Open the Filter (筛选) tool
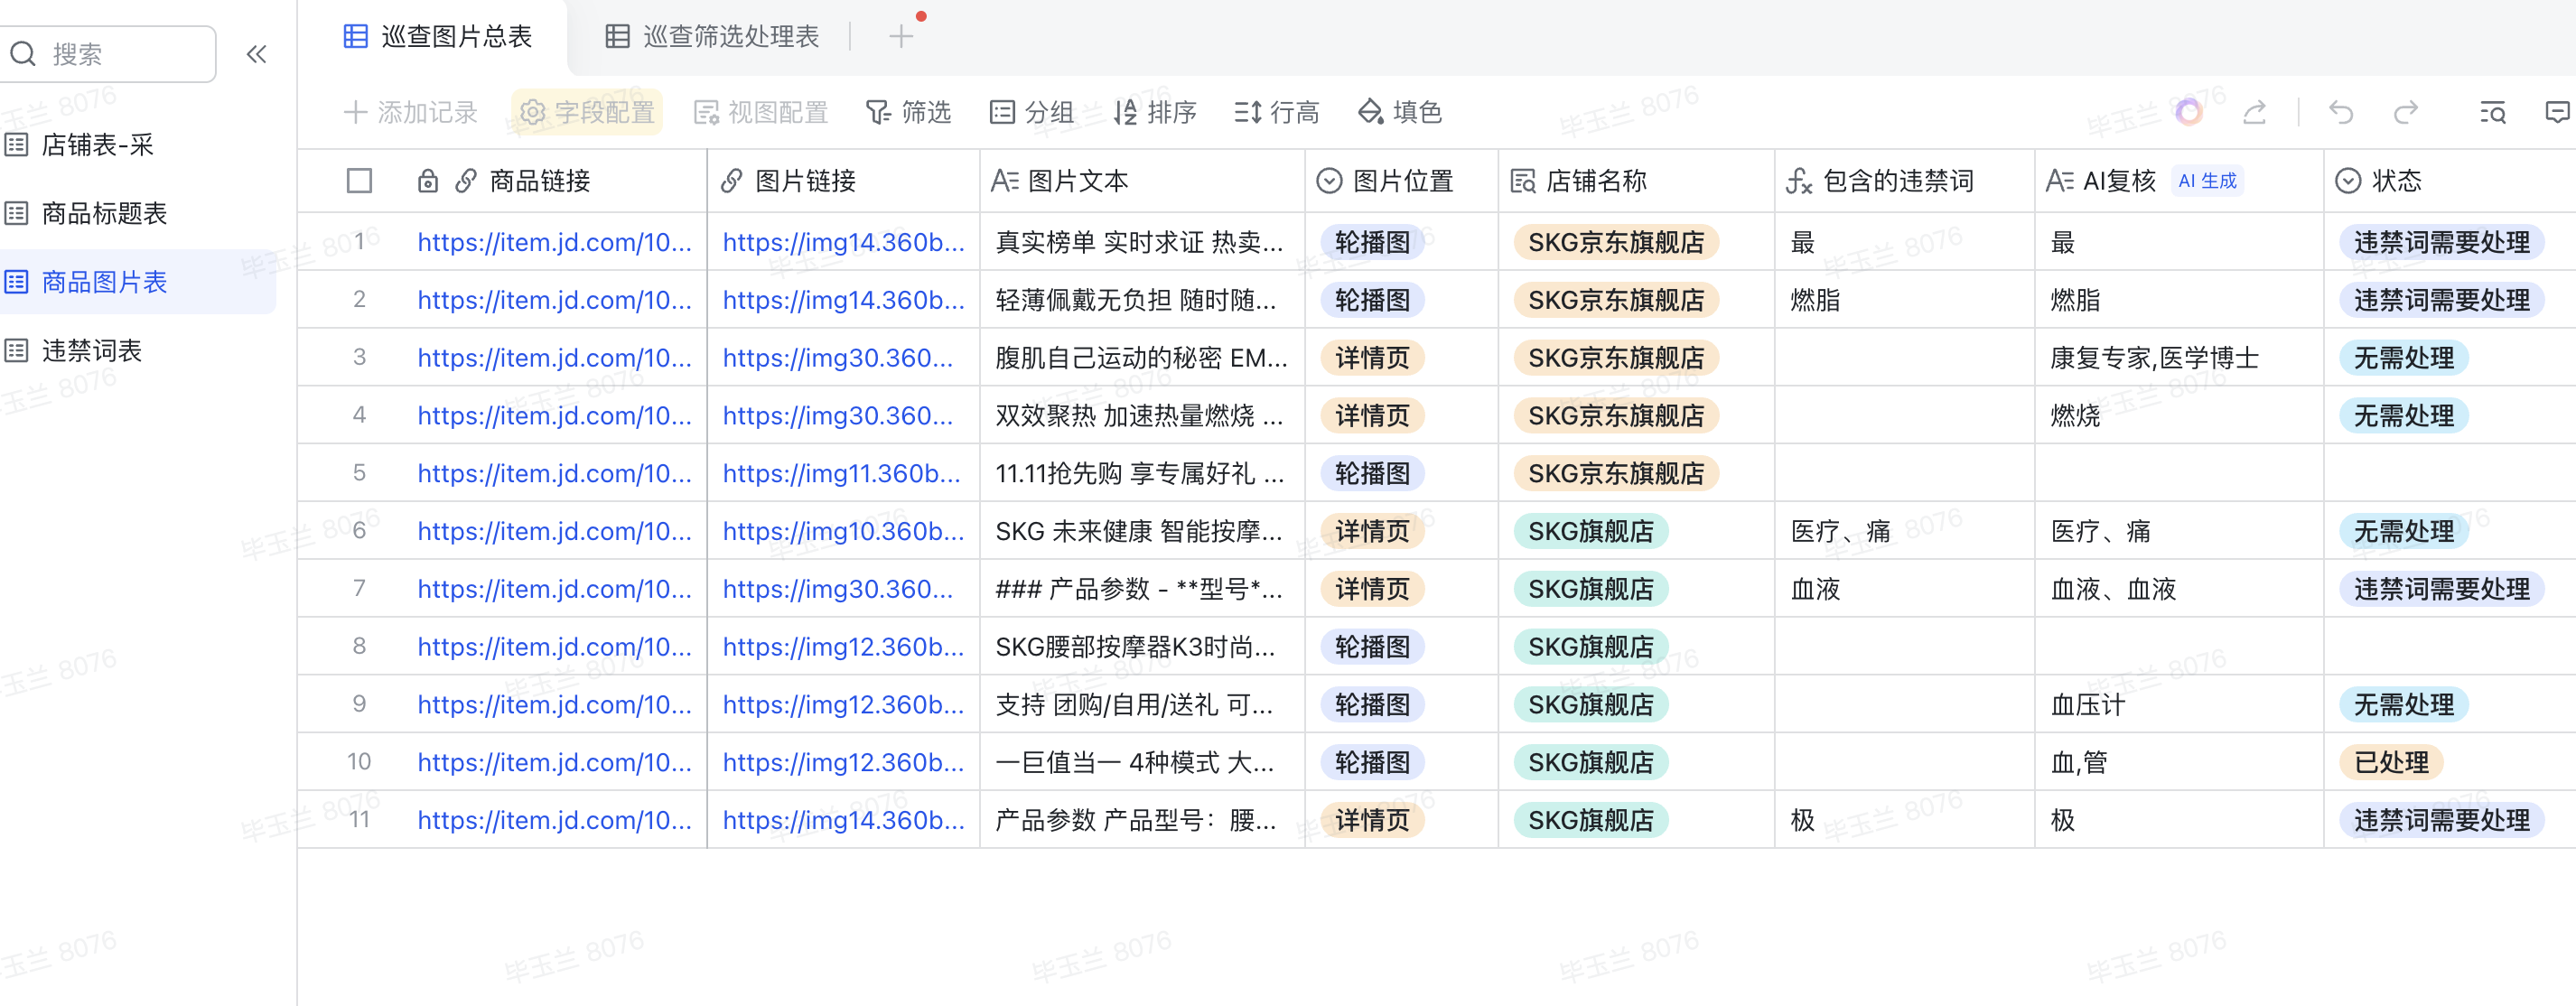The height and width of the screenshot is (1006, 2576). 908,112
